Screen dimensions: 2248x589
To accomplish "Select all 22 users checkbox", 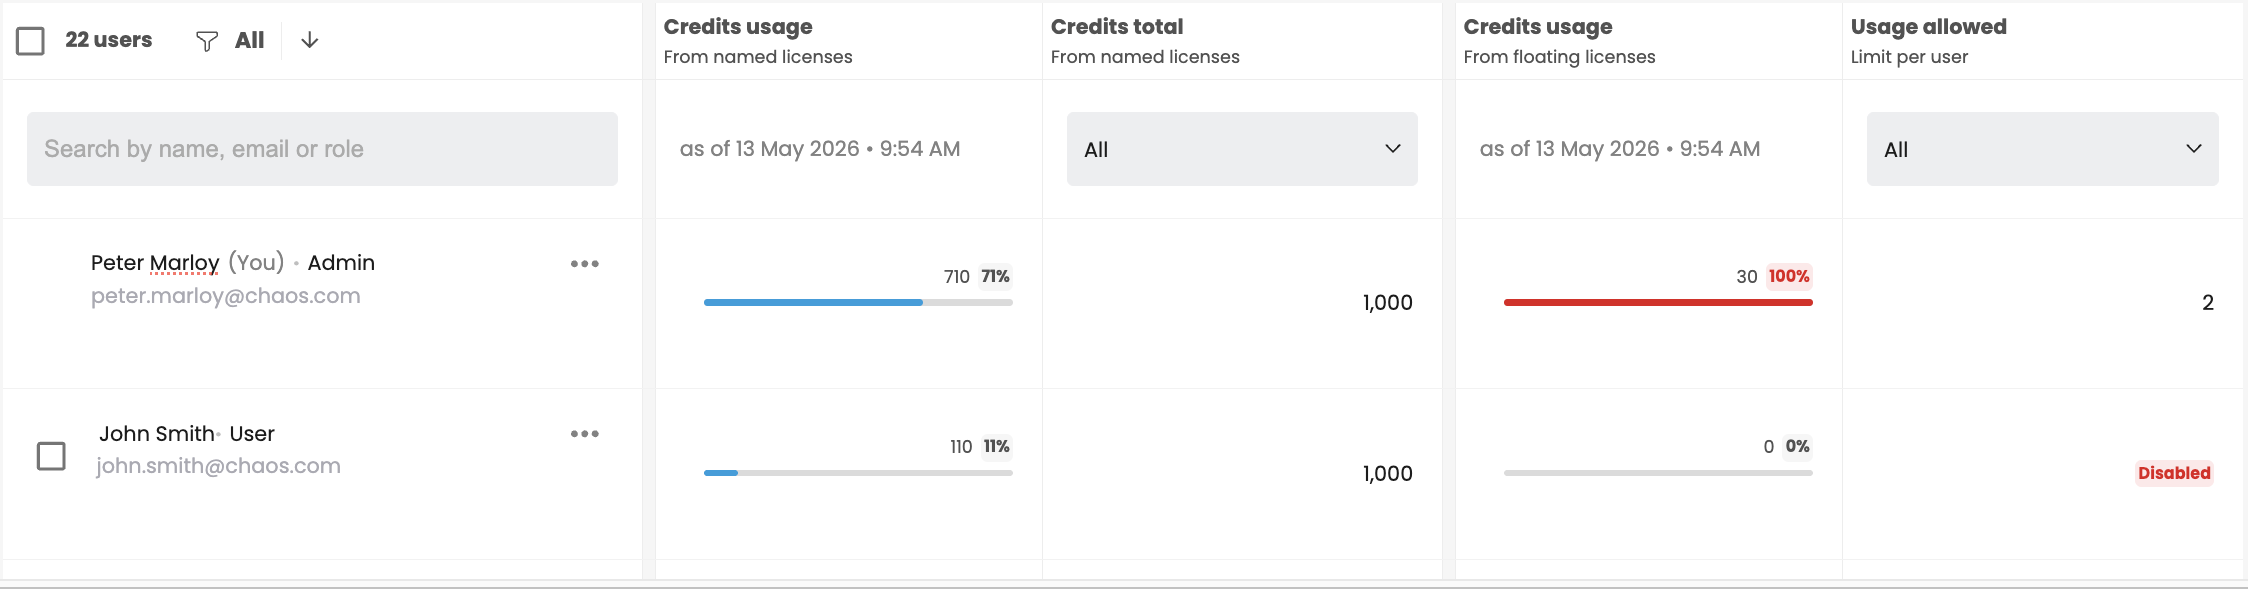I will 31,41.
